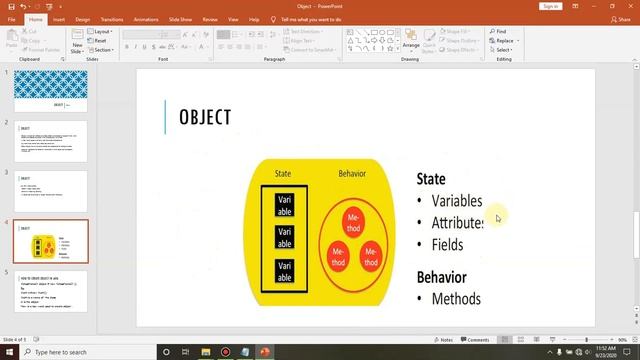Viewport: 640px width, 360px height.
Task: Switch to the Review tab
Action: (x=210, y=20)
